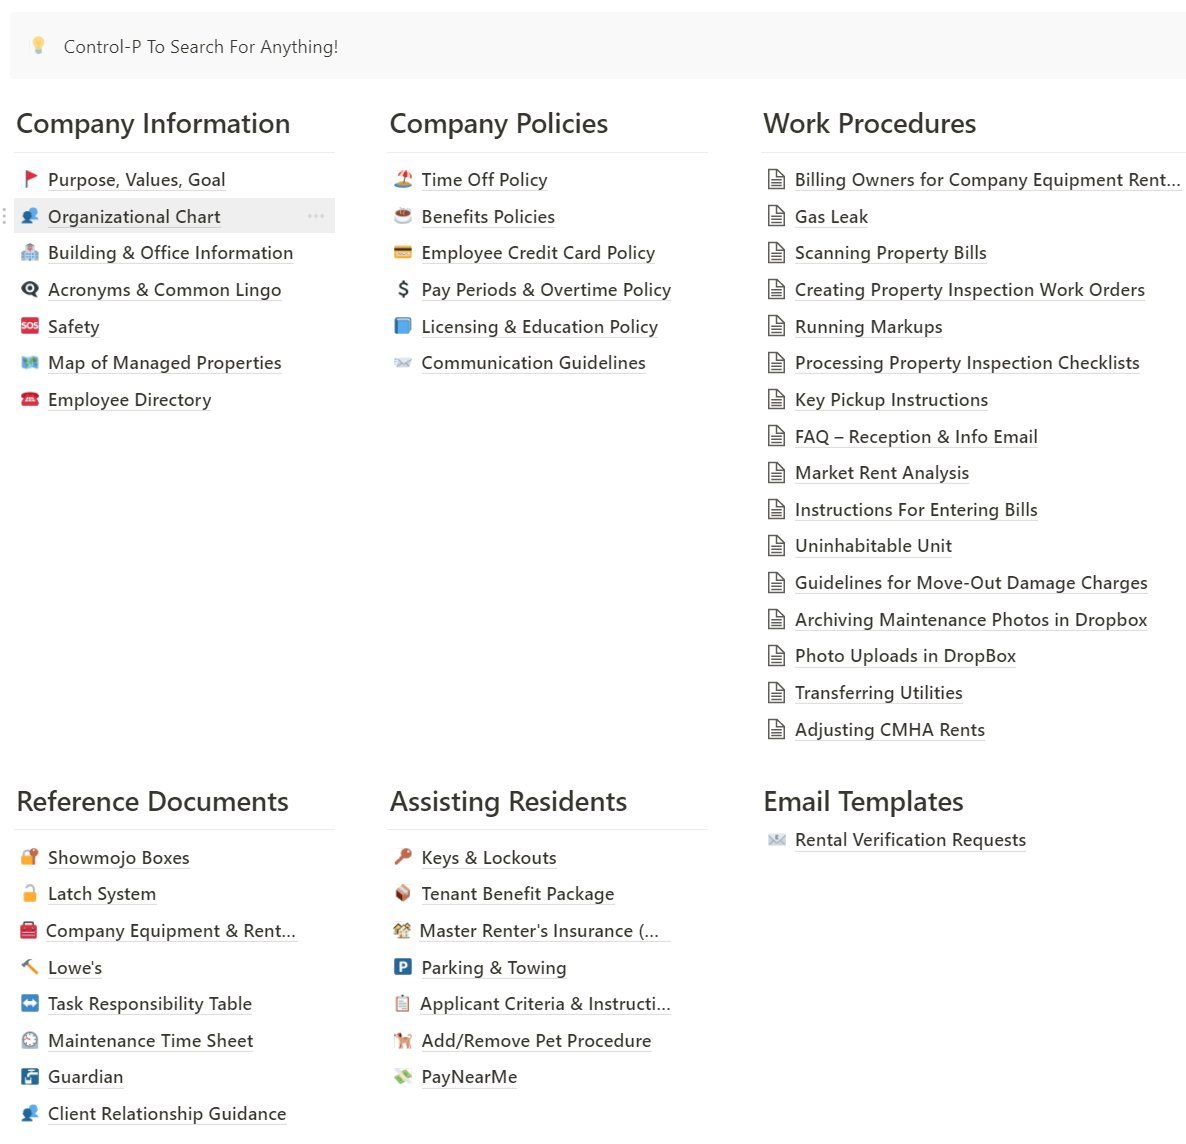Open the Parking & Towing page
The width and height of the screenshot is (1186, 1144).
494,967
